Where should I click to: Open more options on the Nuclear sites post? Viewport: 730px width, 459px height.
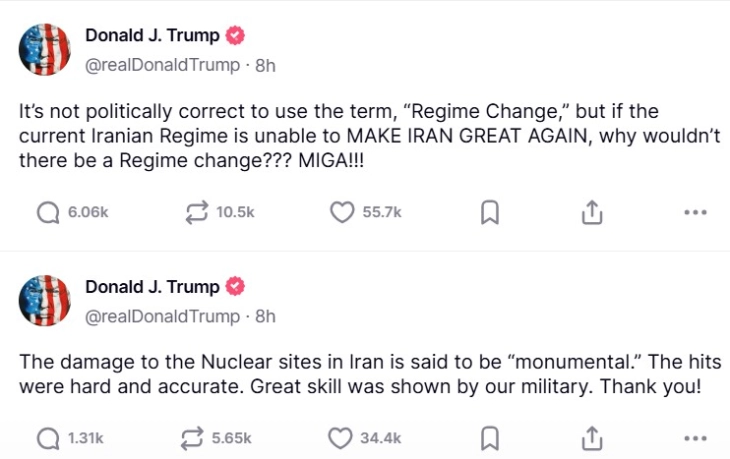coord(695,438)
